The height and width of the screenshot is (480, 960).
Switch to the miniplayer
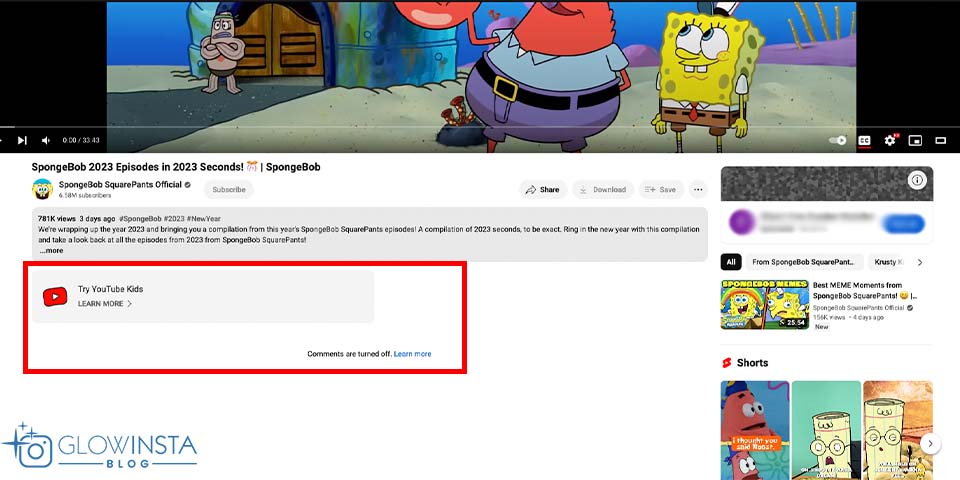coord(915,140)
